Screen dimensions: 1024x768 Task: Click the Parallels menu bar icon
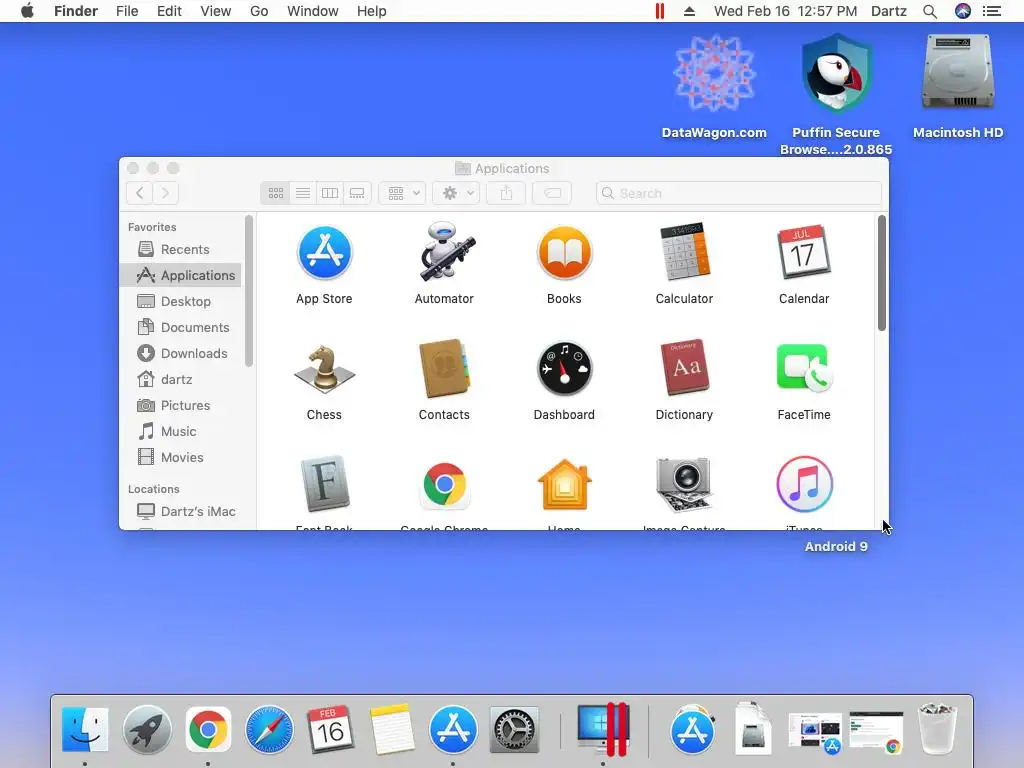coord(660,11)
